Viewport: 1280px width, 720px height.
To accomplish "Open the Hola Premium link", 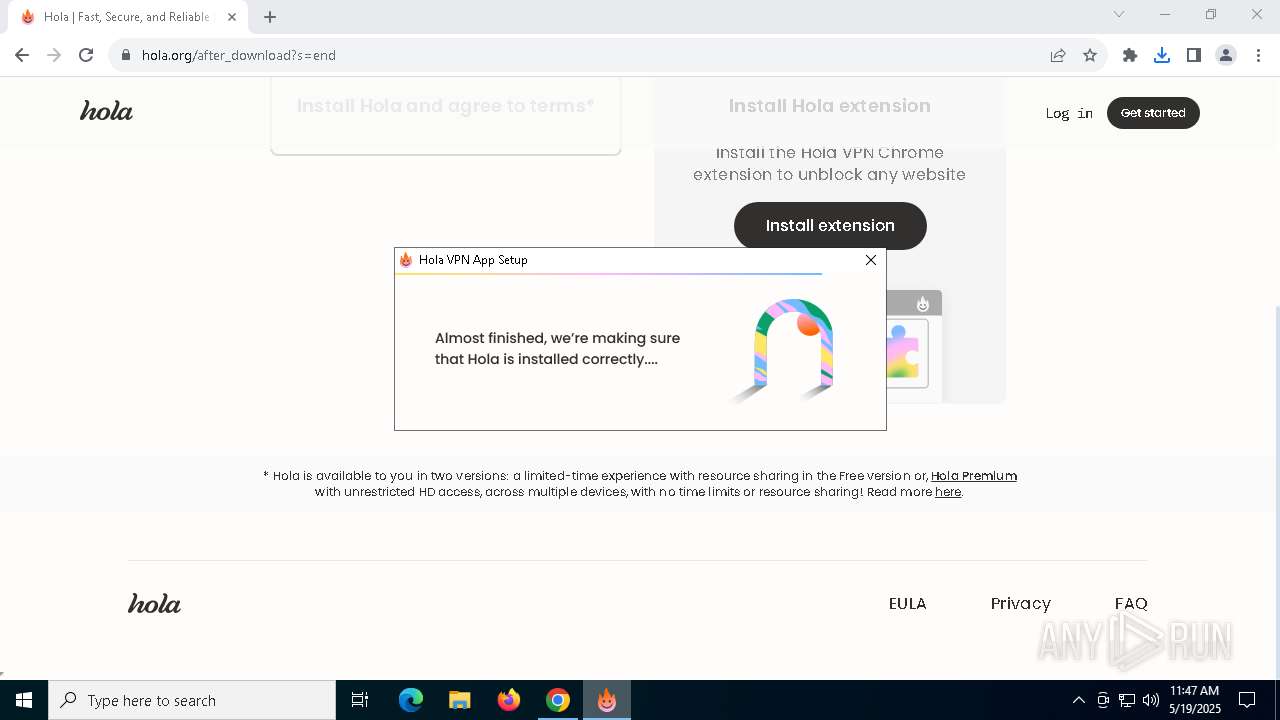I will 974,476.
